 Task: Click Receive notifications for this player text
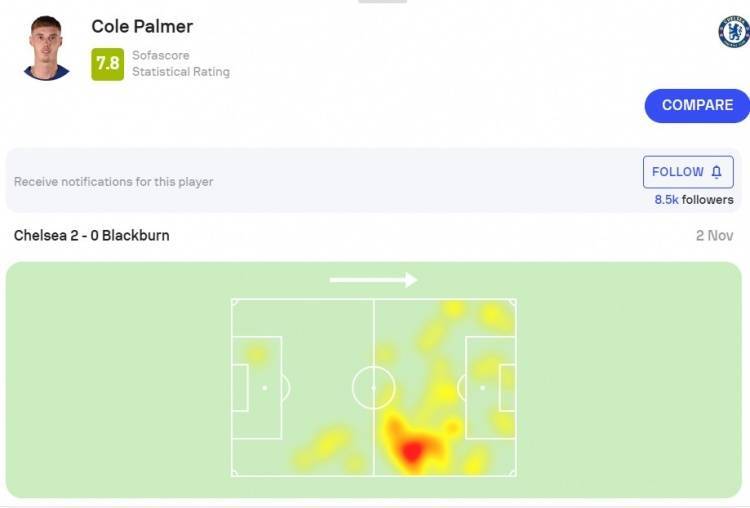pyautogui.click(x=113, y=182)
